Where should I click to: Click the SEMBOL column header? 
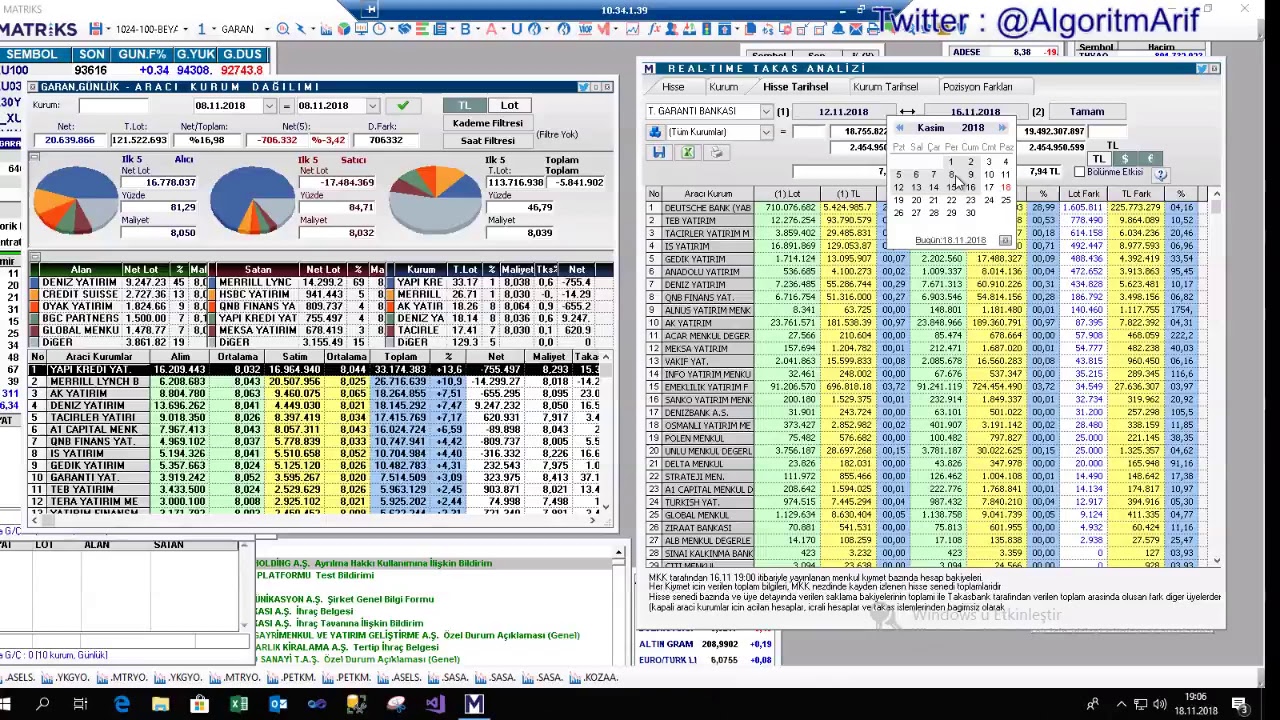32,54
